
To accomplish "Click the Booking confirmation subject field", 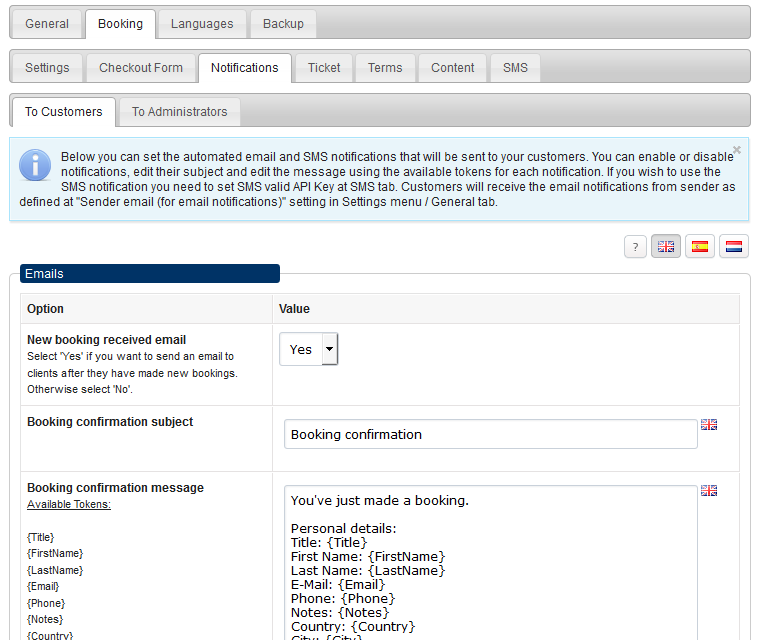I will click(491, 434).
